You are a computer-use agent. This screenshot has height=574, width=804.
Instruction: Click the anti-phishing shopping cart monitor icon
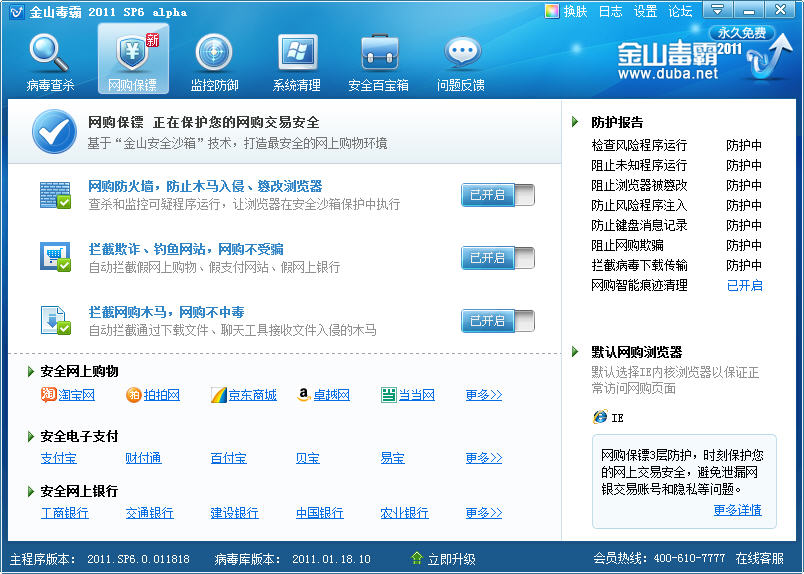pyautogui.click(x=55, y=256)
